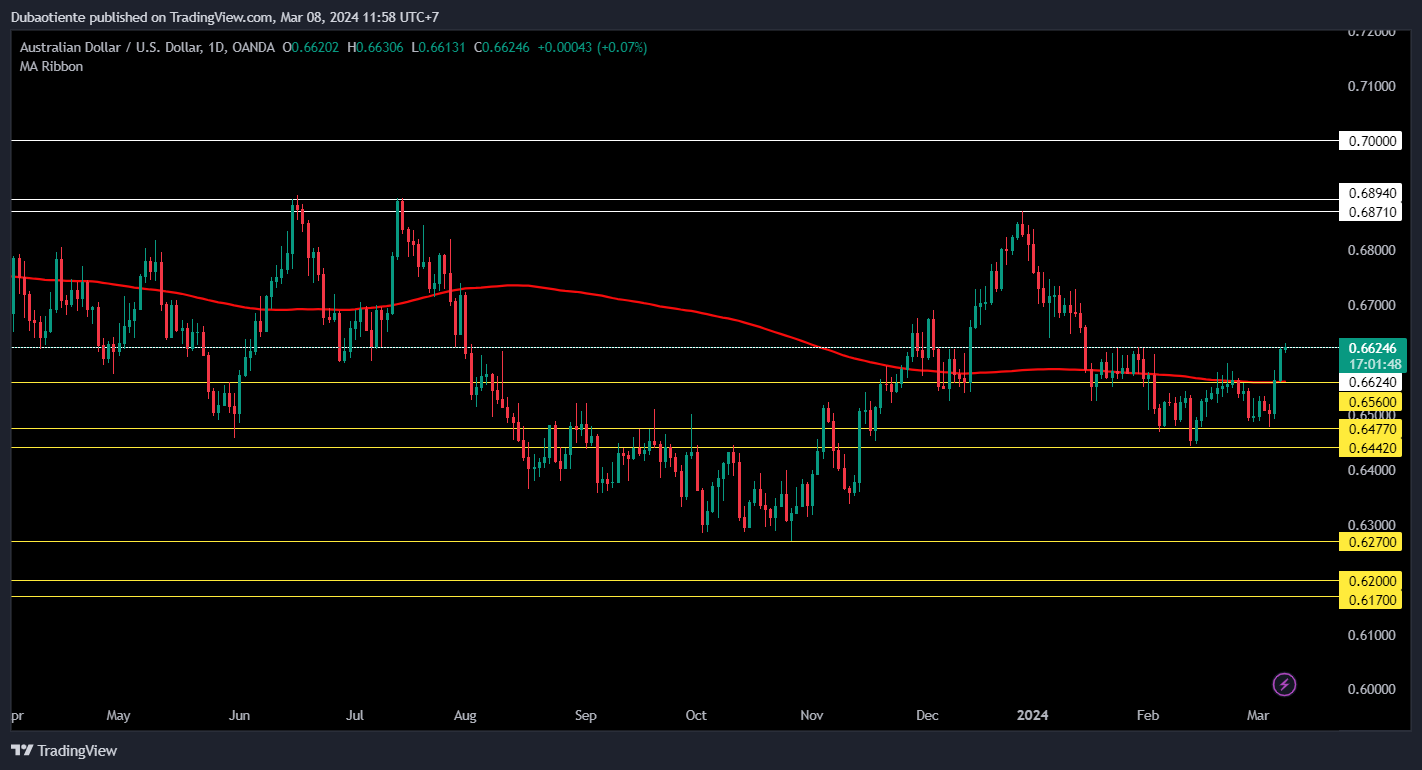Click the MA Ribbon indicator label
This screenshot has width=1422, height=770.
[x=51, y=66]
